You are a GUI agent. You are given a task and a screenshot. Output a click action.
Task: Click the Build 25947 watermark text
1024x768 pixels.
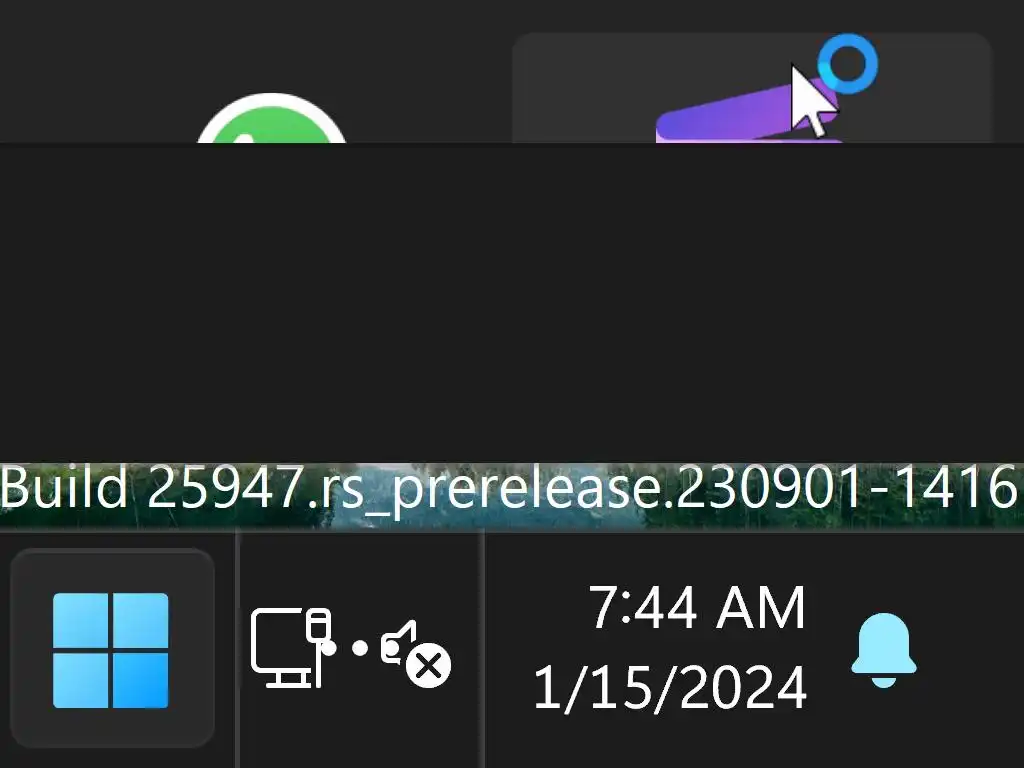pos(152,488)
